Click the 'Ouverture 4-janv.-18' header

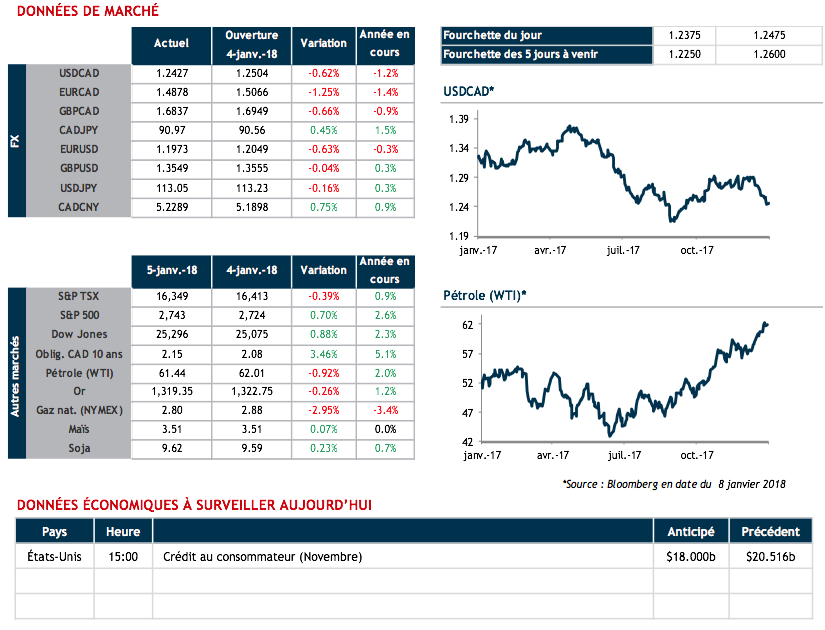[252, 44]
